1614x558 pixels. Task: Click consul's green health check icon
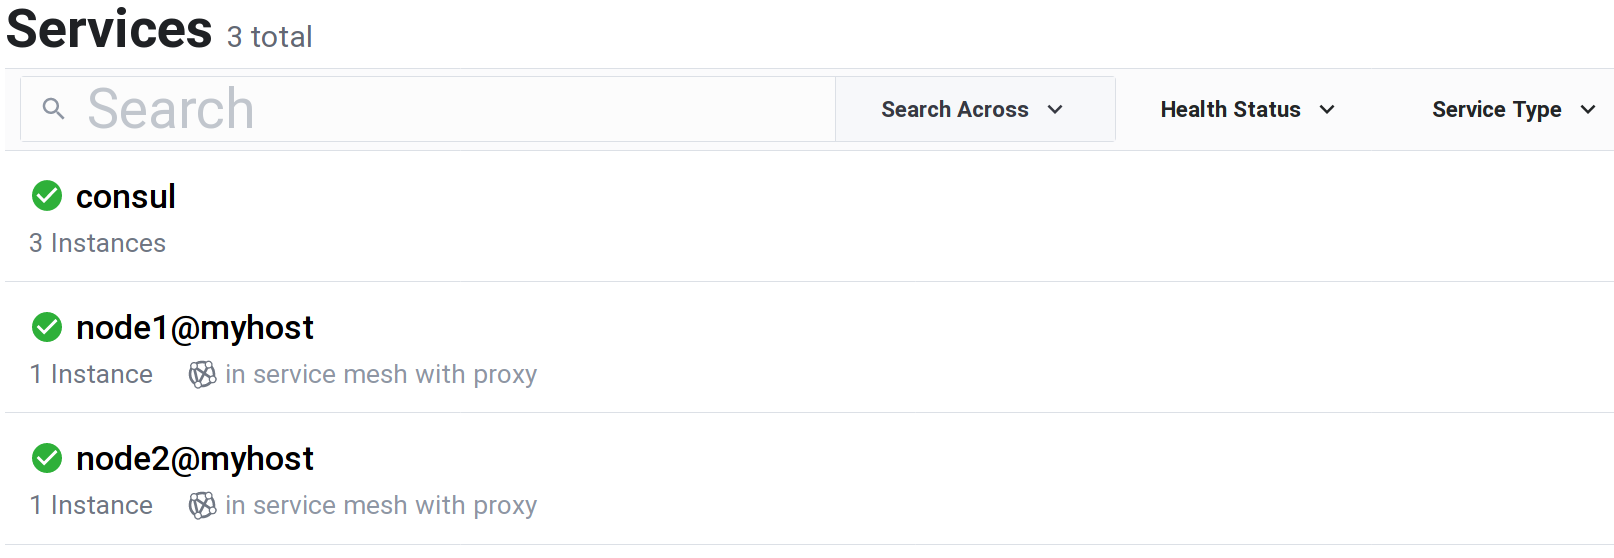click(47, 196)
